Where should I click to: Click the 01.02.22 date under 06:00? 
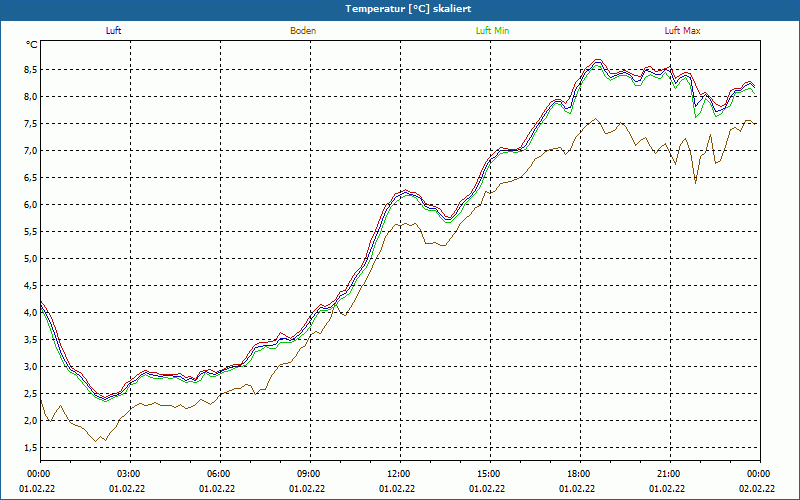[217, 488]
